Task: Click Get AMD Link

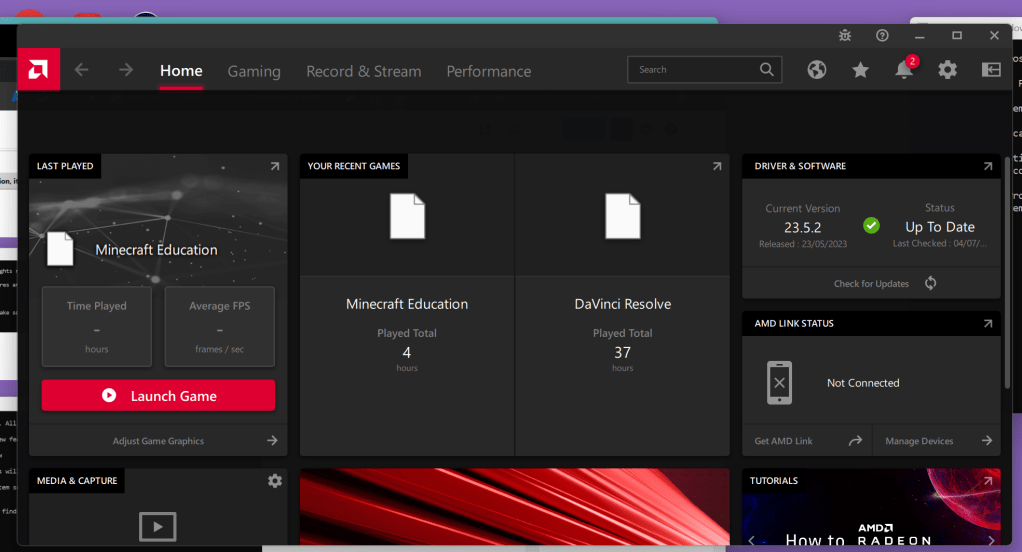Action: point(783,441)
